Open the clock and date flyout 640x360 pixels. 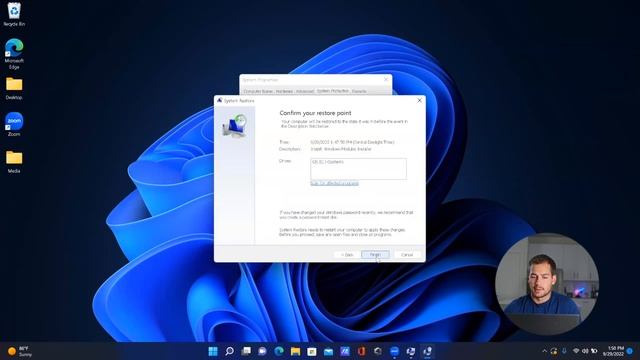(x=613, y=351)
